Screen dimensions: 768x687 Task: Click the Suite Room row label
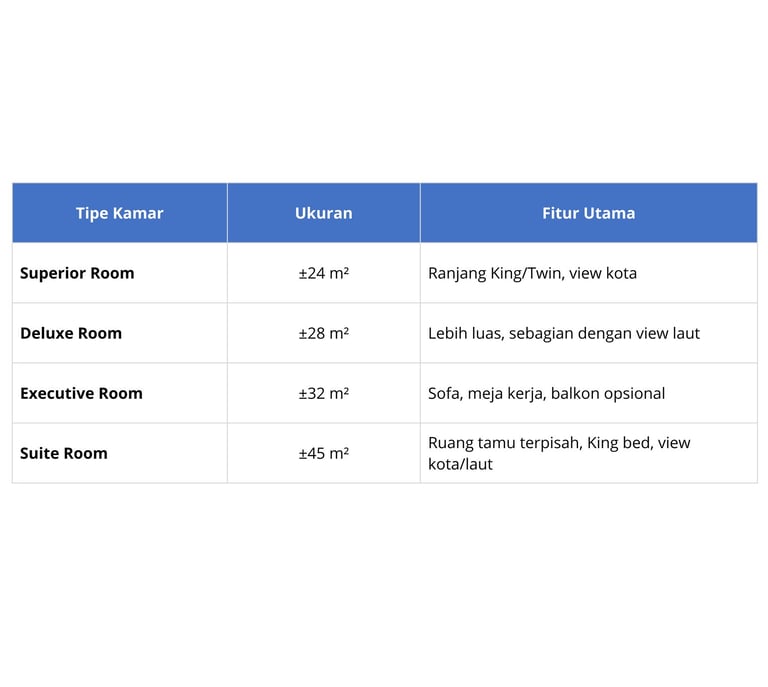[x=64, y=453]
